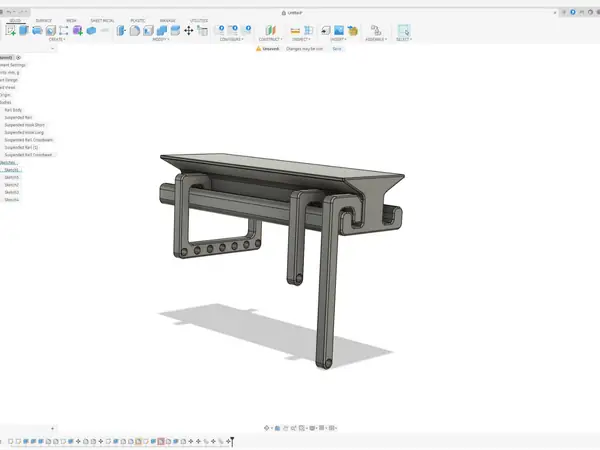Expand the Modify dropdown menu
This screenshot has height=450, width=600.
click(161, 39)
